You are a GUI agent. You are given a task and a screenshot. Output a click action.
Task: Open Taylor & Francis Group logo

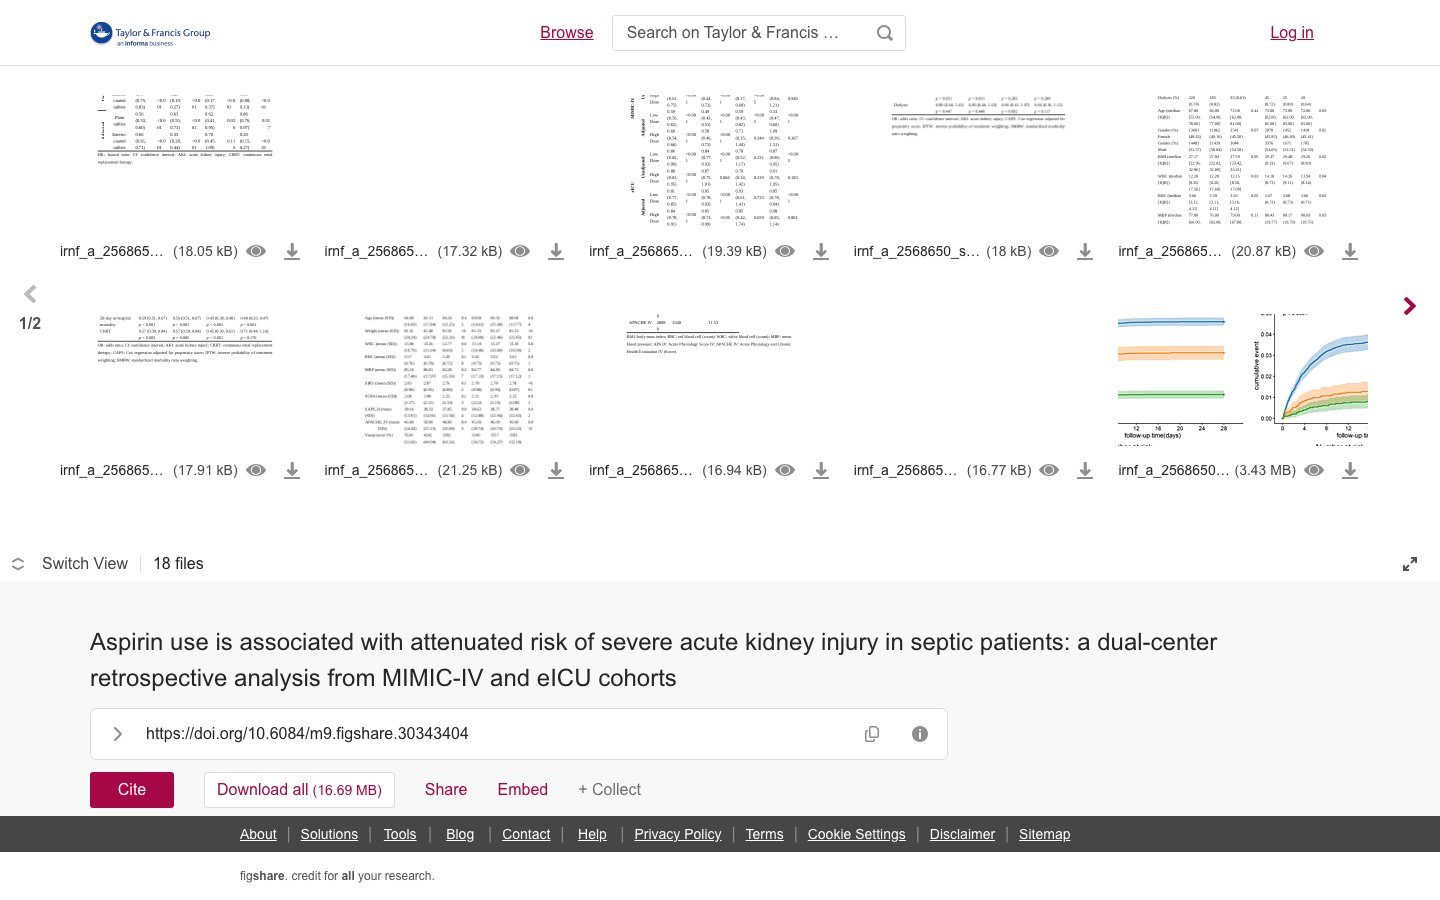[x=150, y=34]
